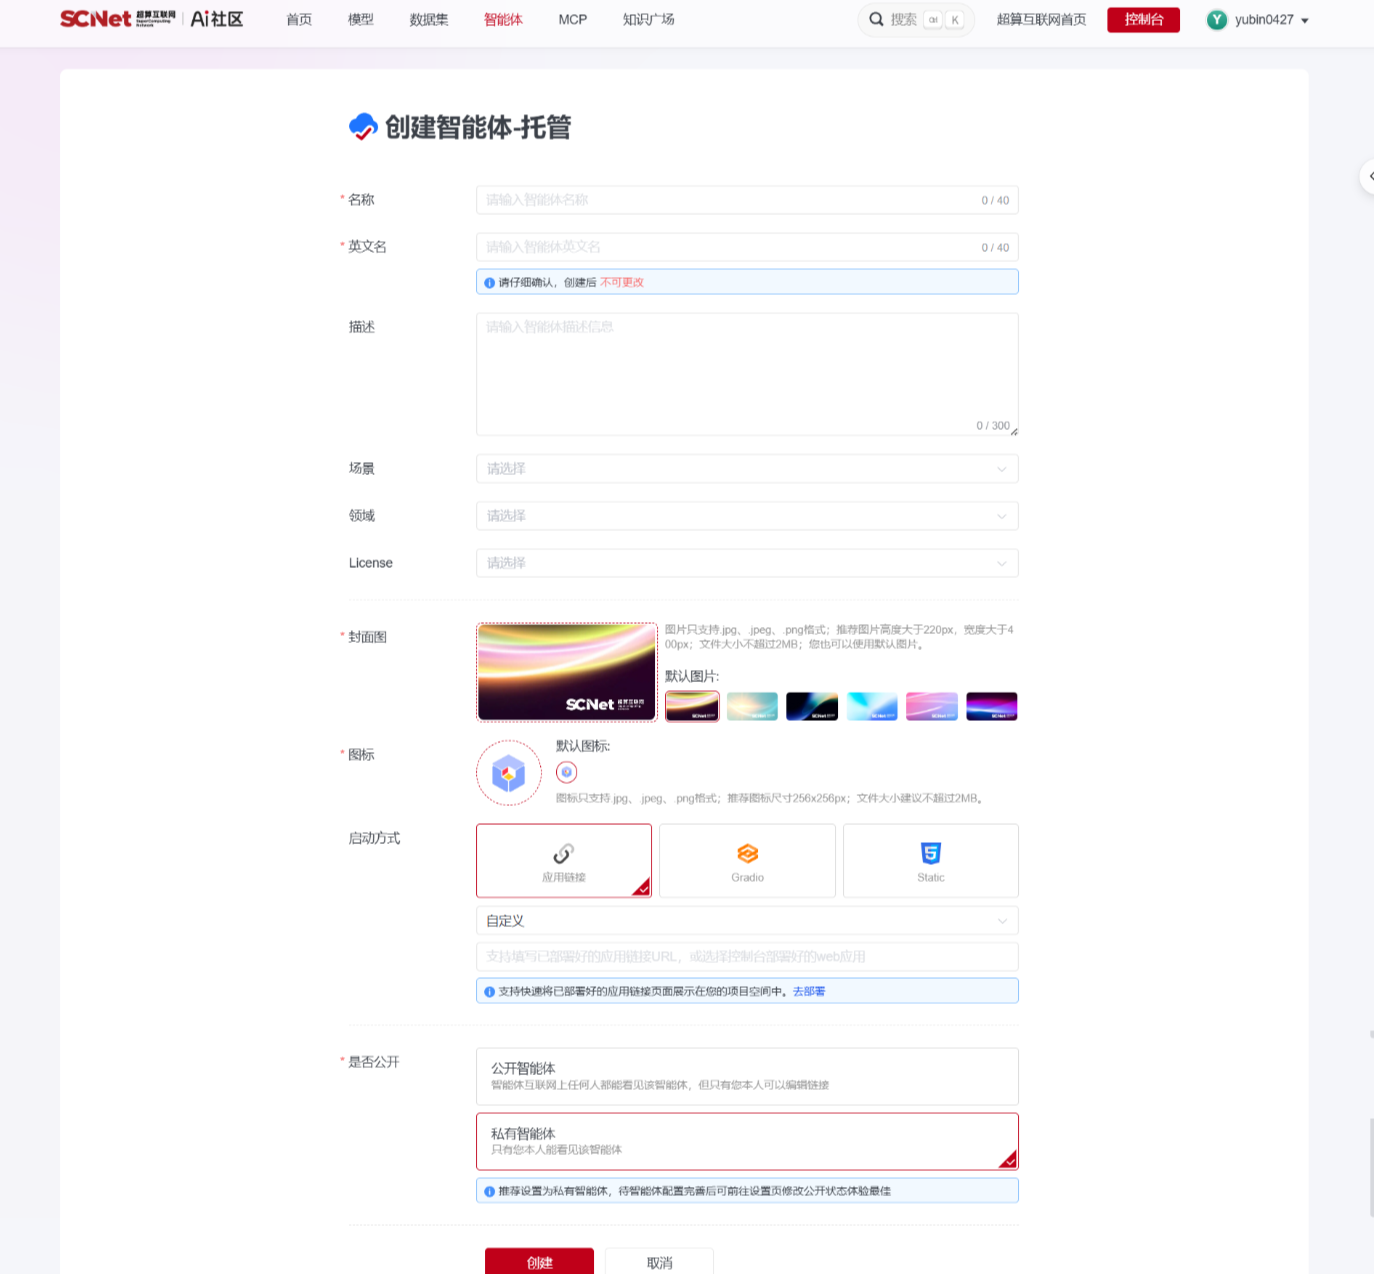1374x1274 pixels.
Task: Choose the Static HTML5 launch method
Action: tap(930, 860)
